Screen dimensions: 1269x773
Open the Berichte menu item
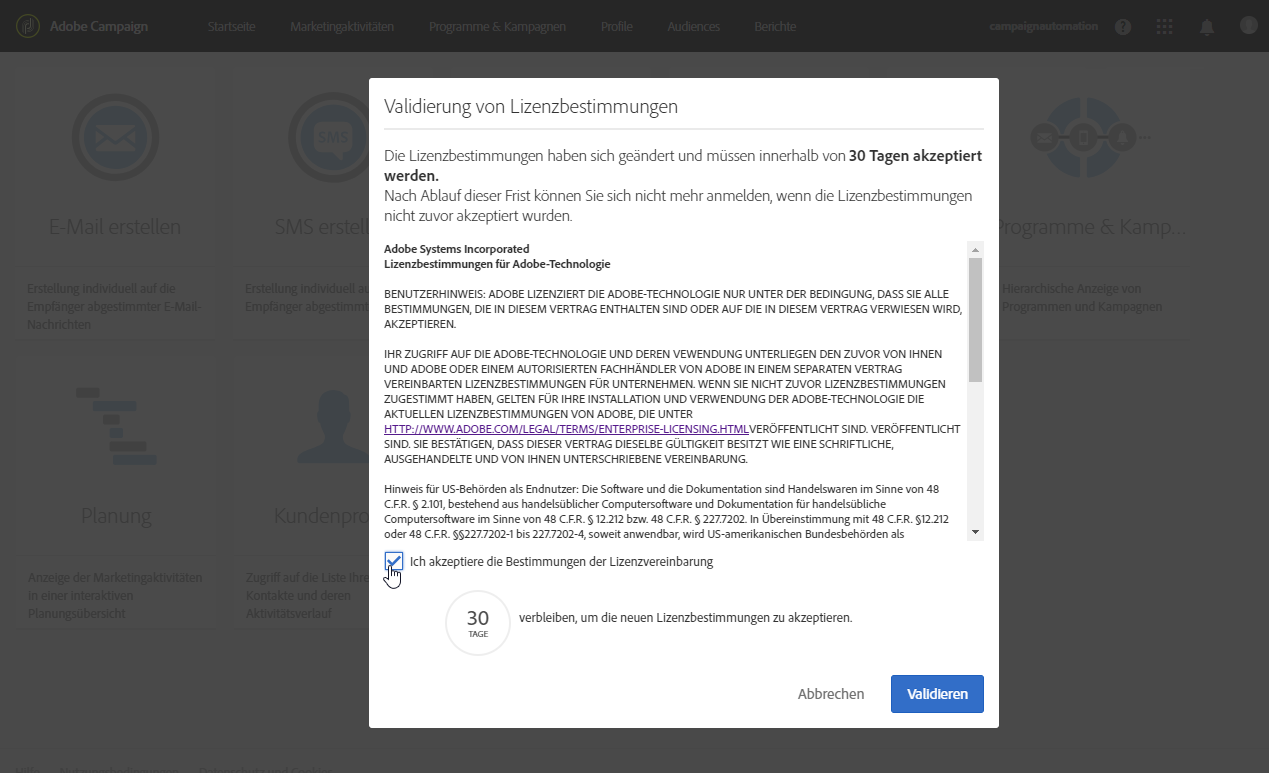click(775, 27)
